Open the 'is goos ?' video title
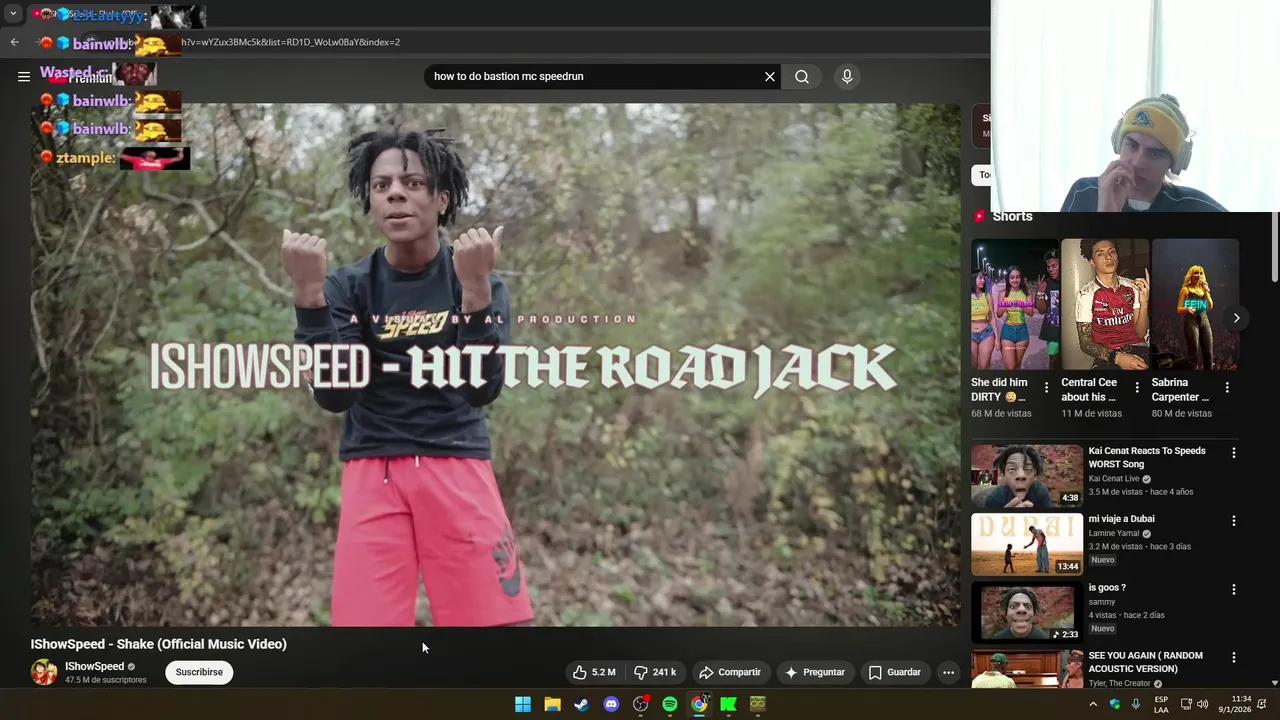This screenshot has height=720, width=1280. point(1107,588)
